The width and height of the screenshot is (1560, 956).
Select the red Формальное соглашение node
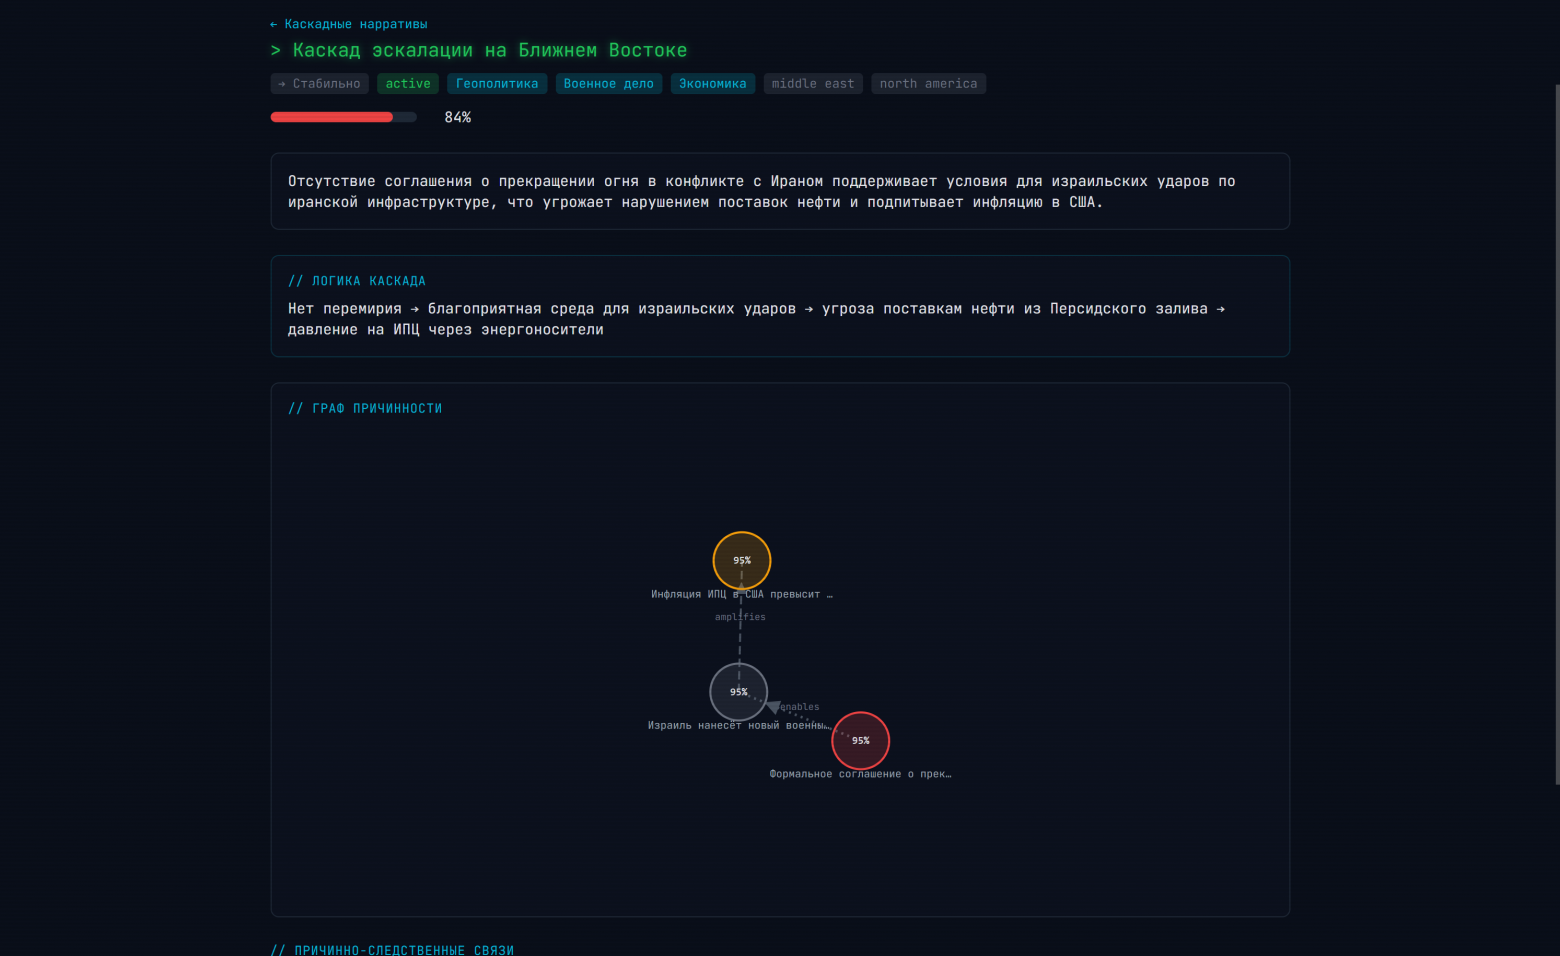tap(861, 741)
